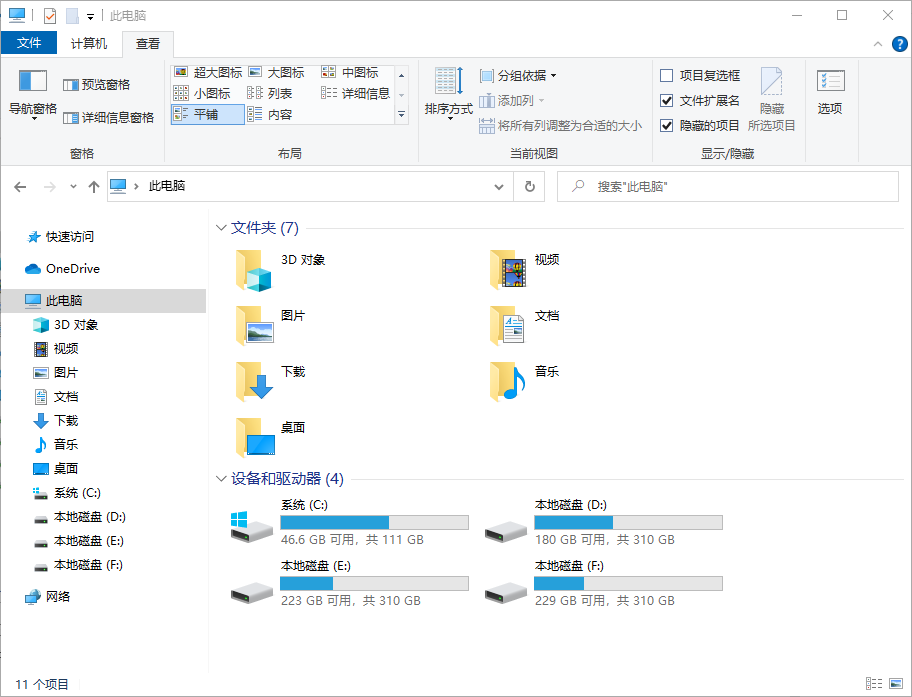The width and height of the screenshot is (912, 697).
Task: Select 内容 content layout
Action: [x=269, y=114]
